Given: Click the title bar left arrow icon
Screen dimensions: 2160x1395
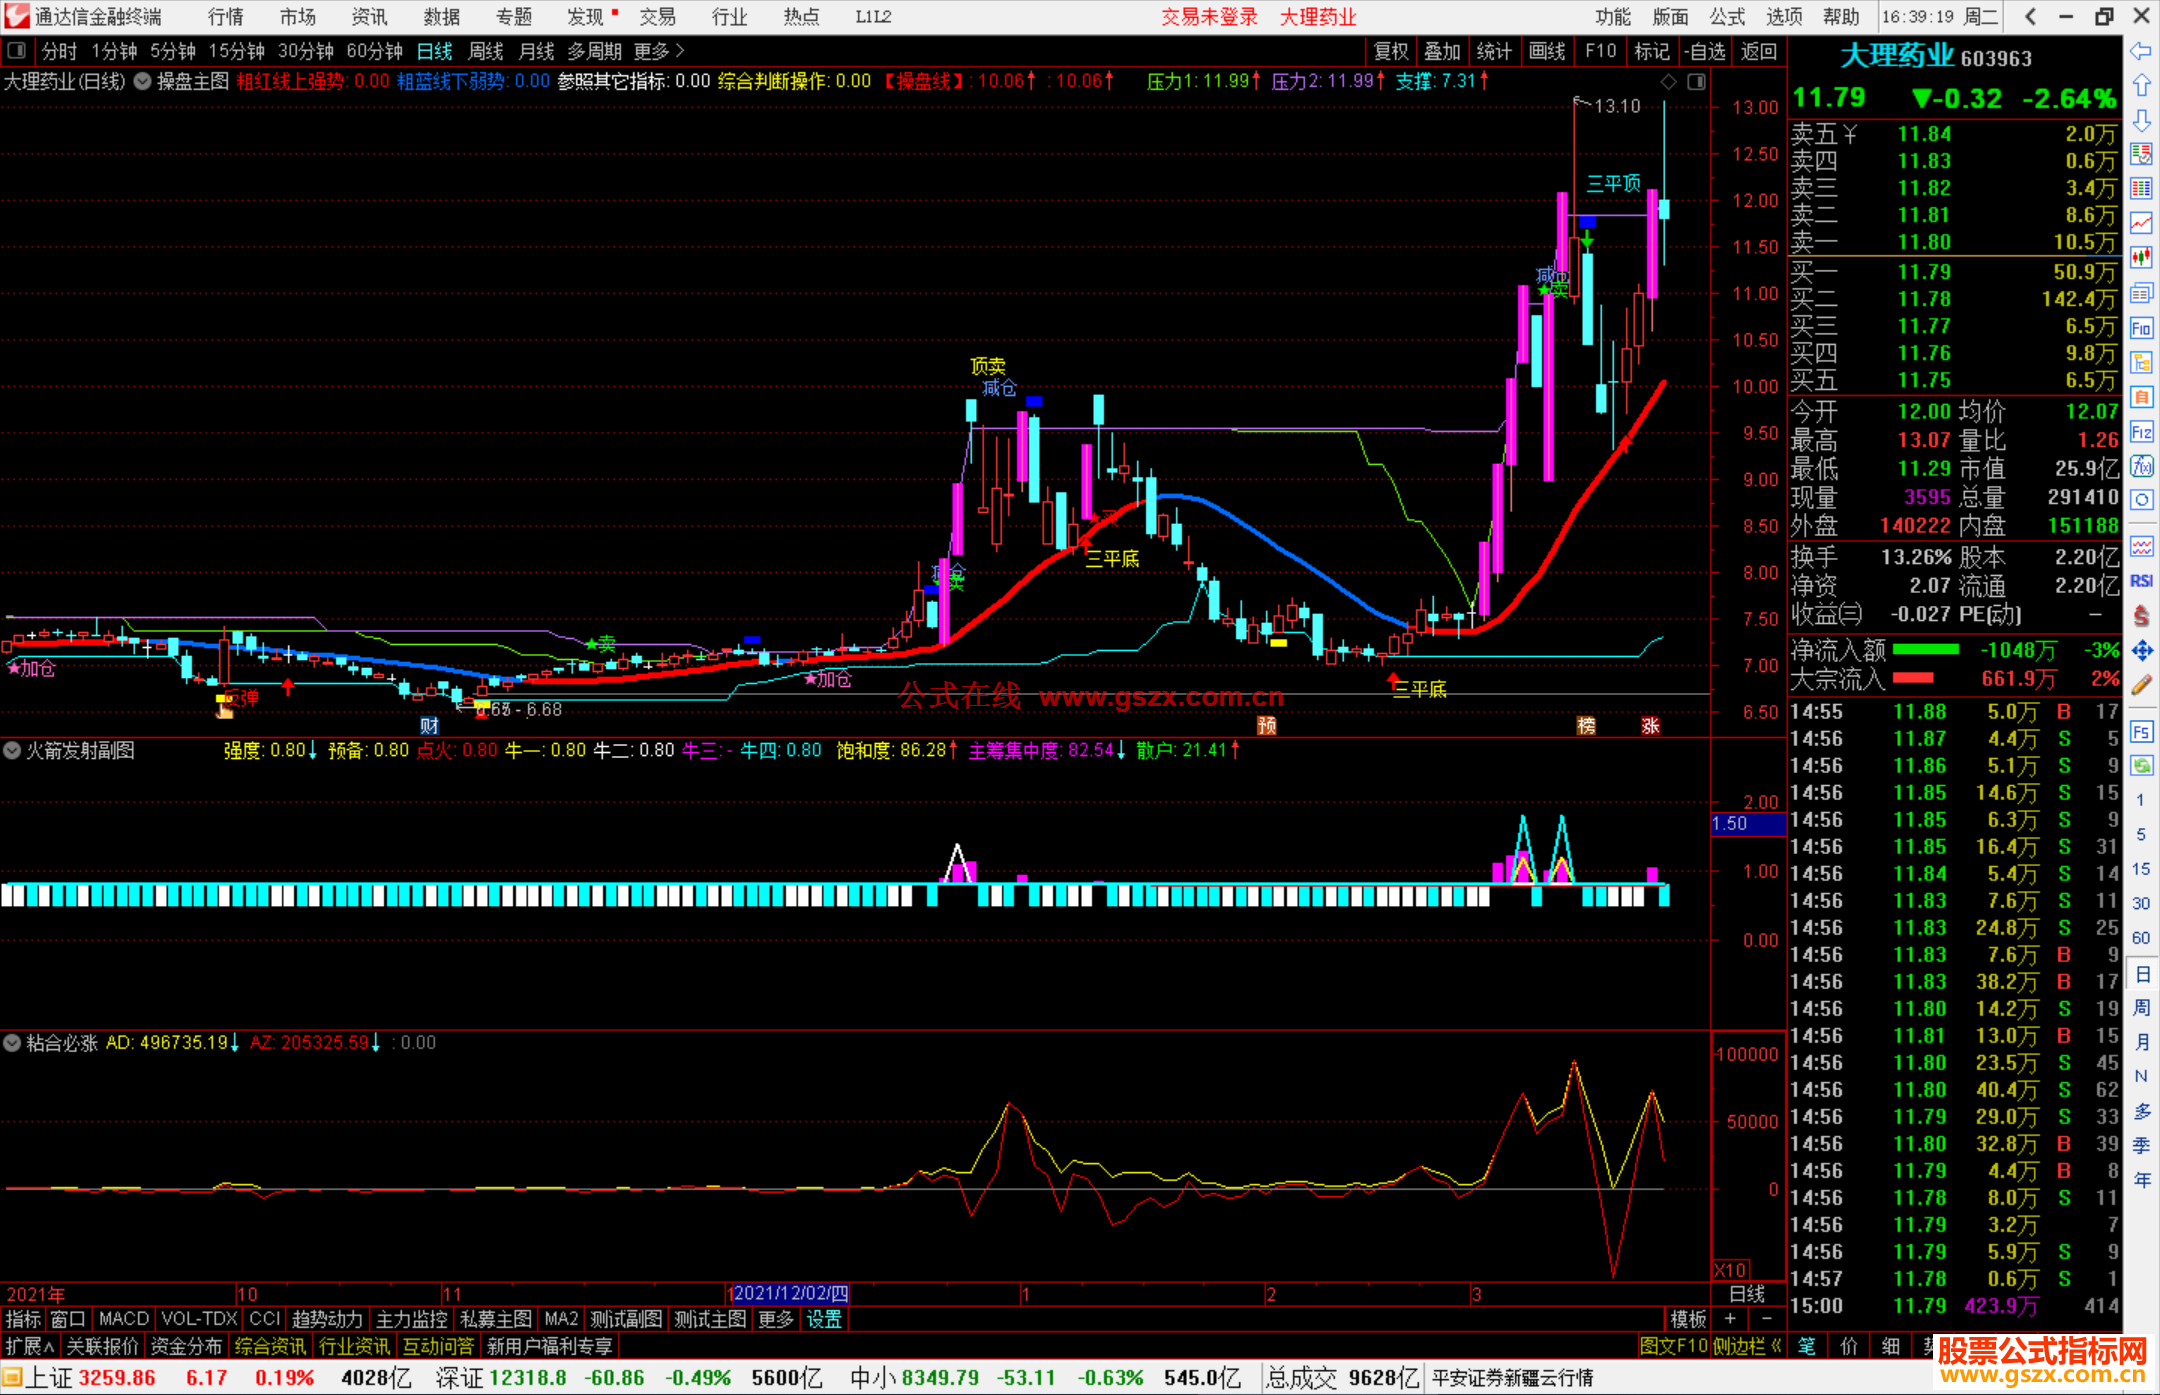Looking at the screenshot, I should [x=2030, y=17].
